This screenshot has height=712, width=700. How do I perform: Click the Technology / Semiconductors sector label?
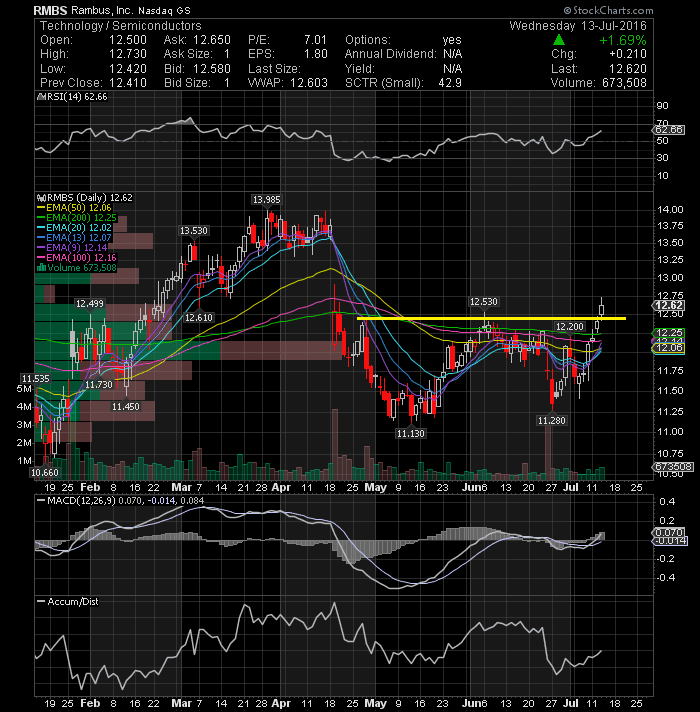coord(120,25)
